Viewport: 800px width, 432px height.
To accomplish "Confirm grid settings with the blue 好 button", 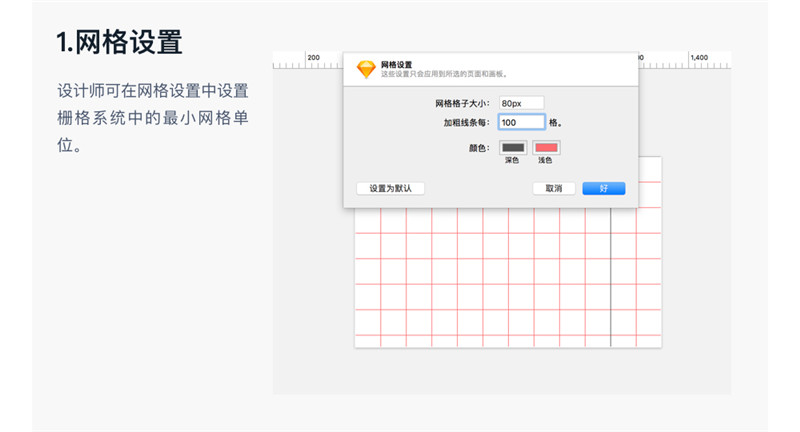I will pyautogui.click(x=604, y=188).
